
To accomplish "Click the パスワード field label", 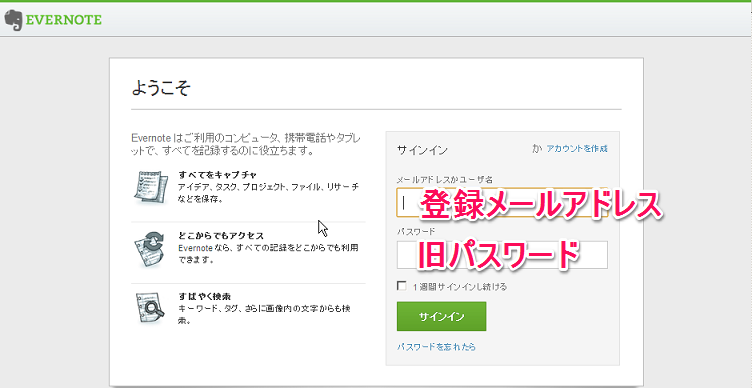I will click(416, 232).
